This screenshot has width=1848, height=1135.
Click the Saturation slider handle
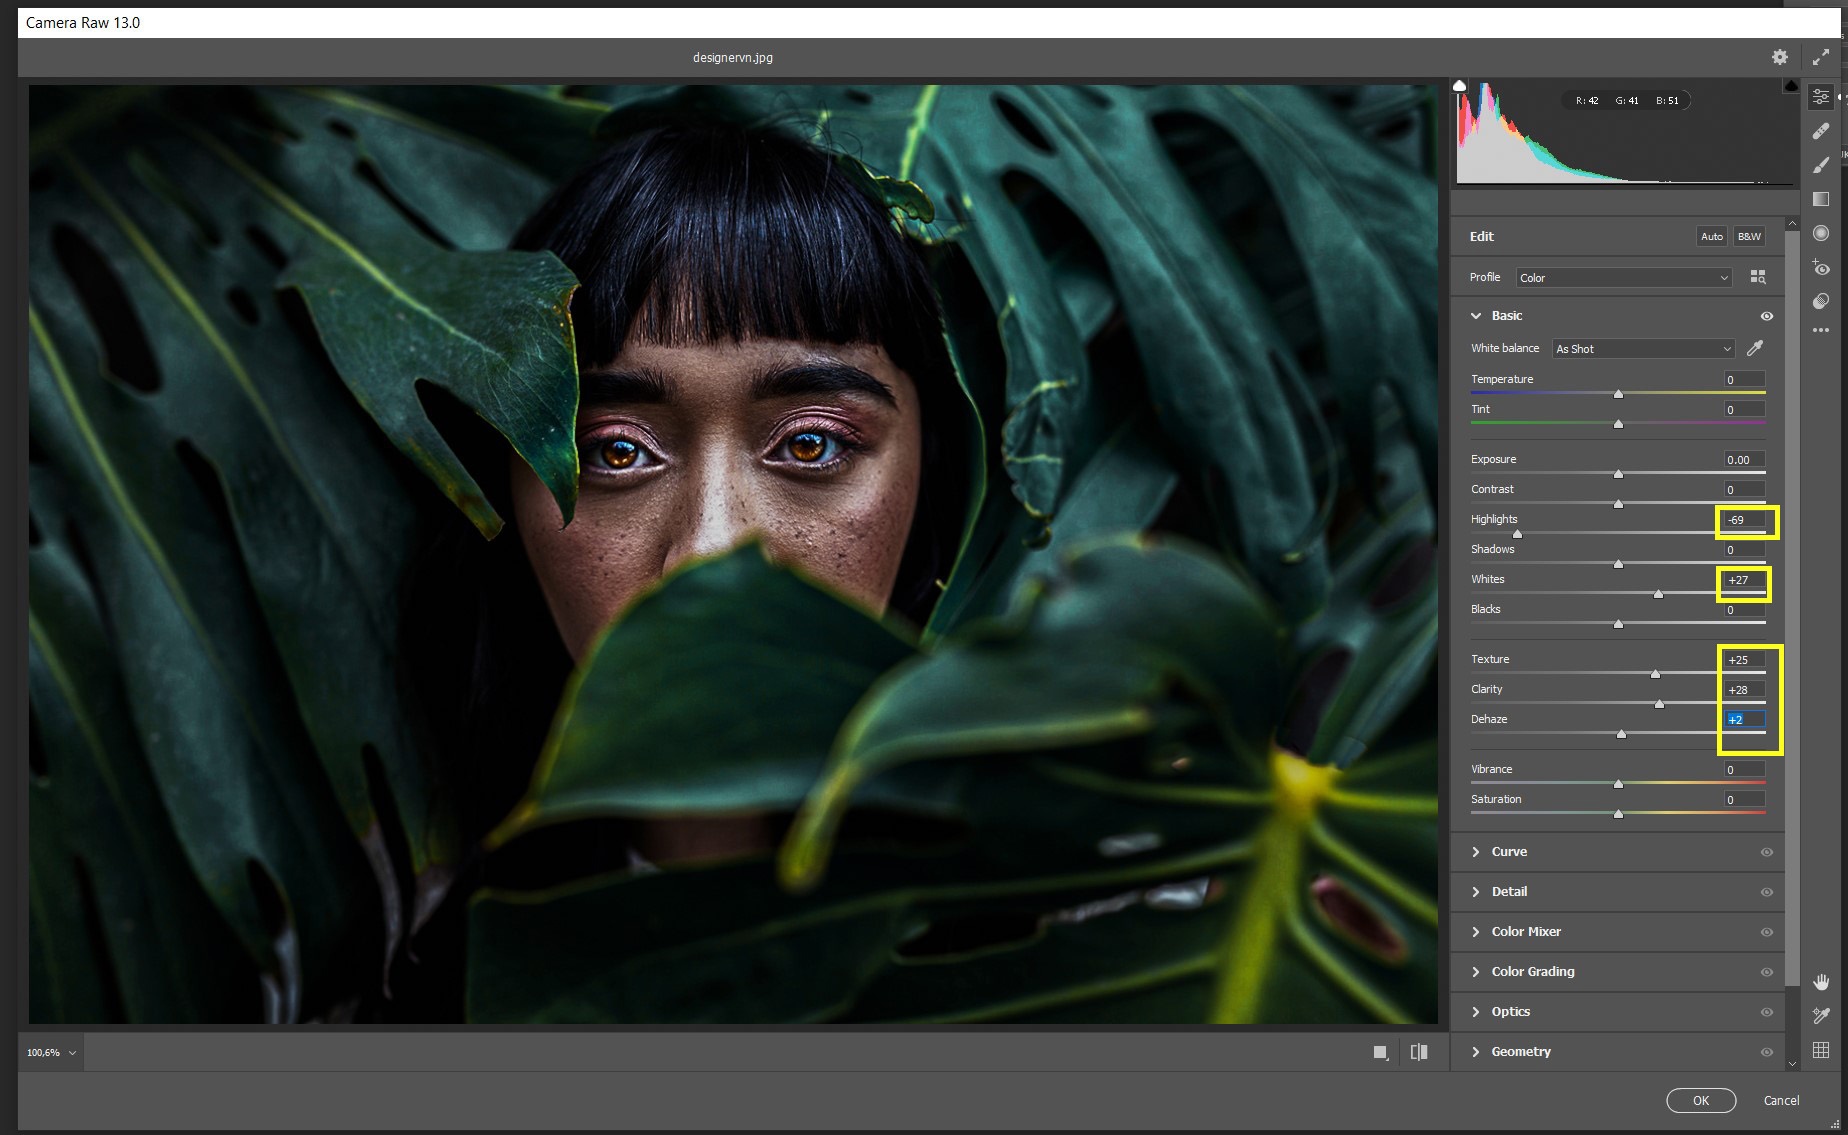click(x=1618, y=814)
